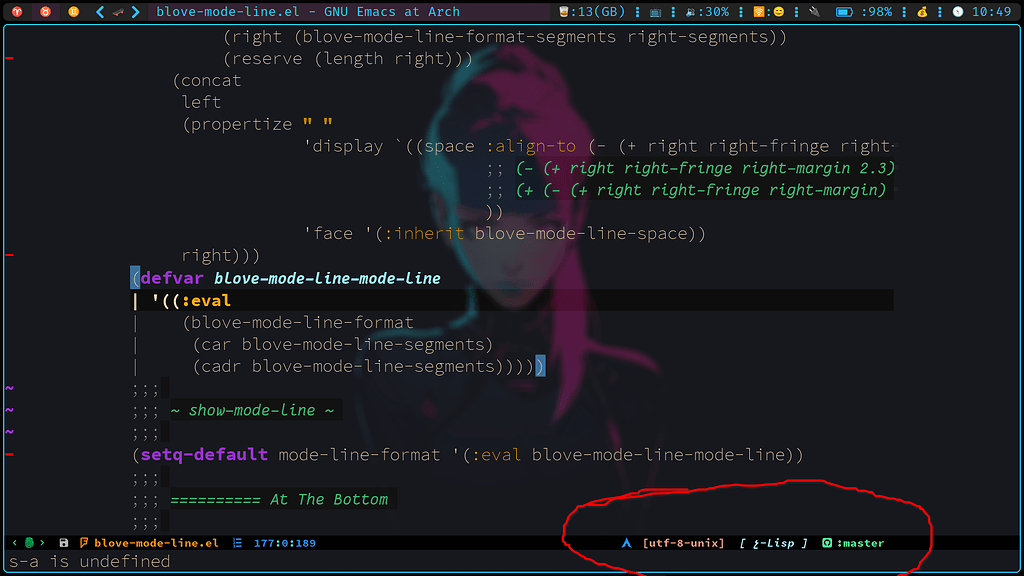Expand the left chevron in the top bar
Screen dimensions: 1024x576
(x=98, y=13)
